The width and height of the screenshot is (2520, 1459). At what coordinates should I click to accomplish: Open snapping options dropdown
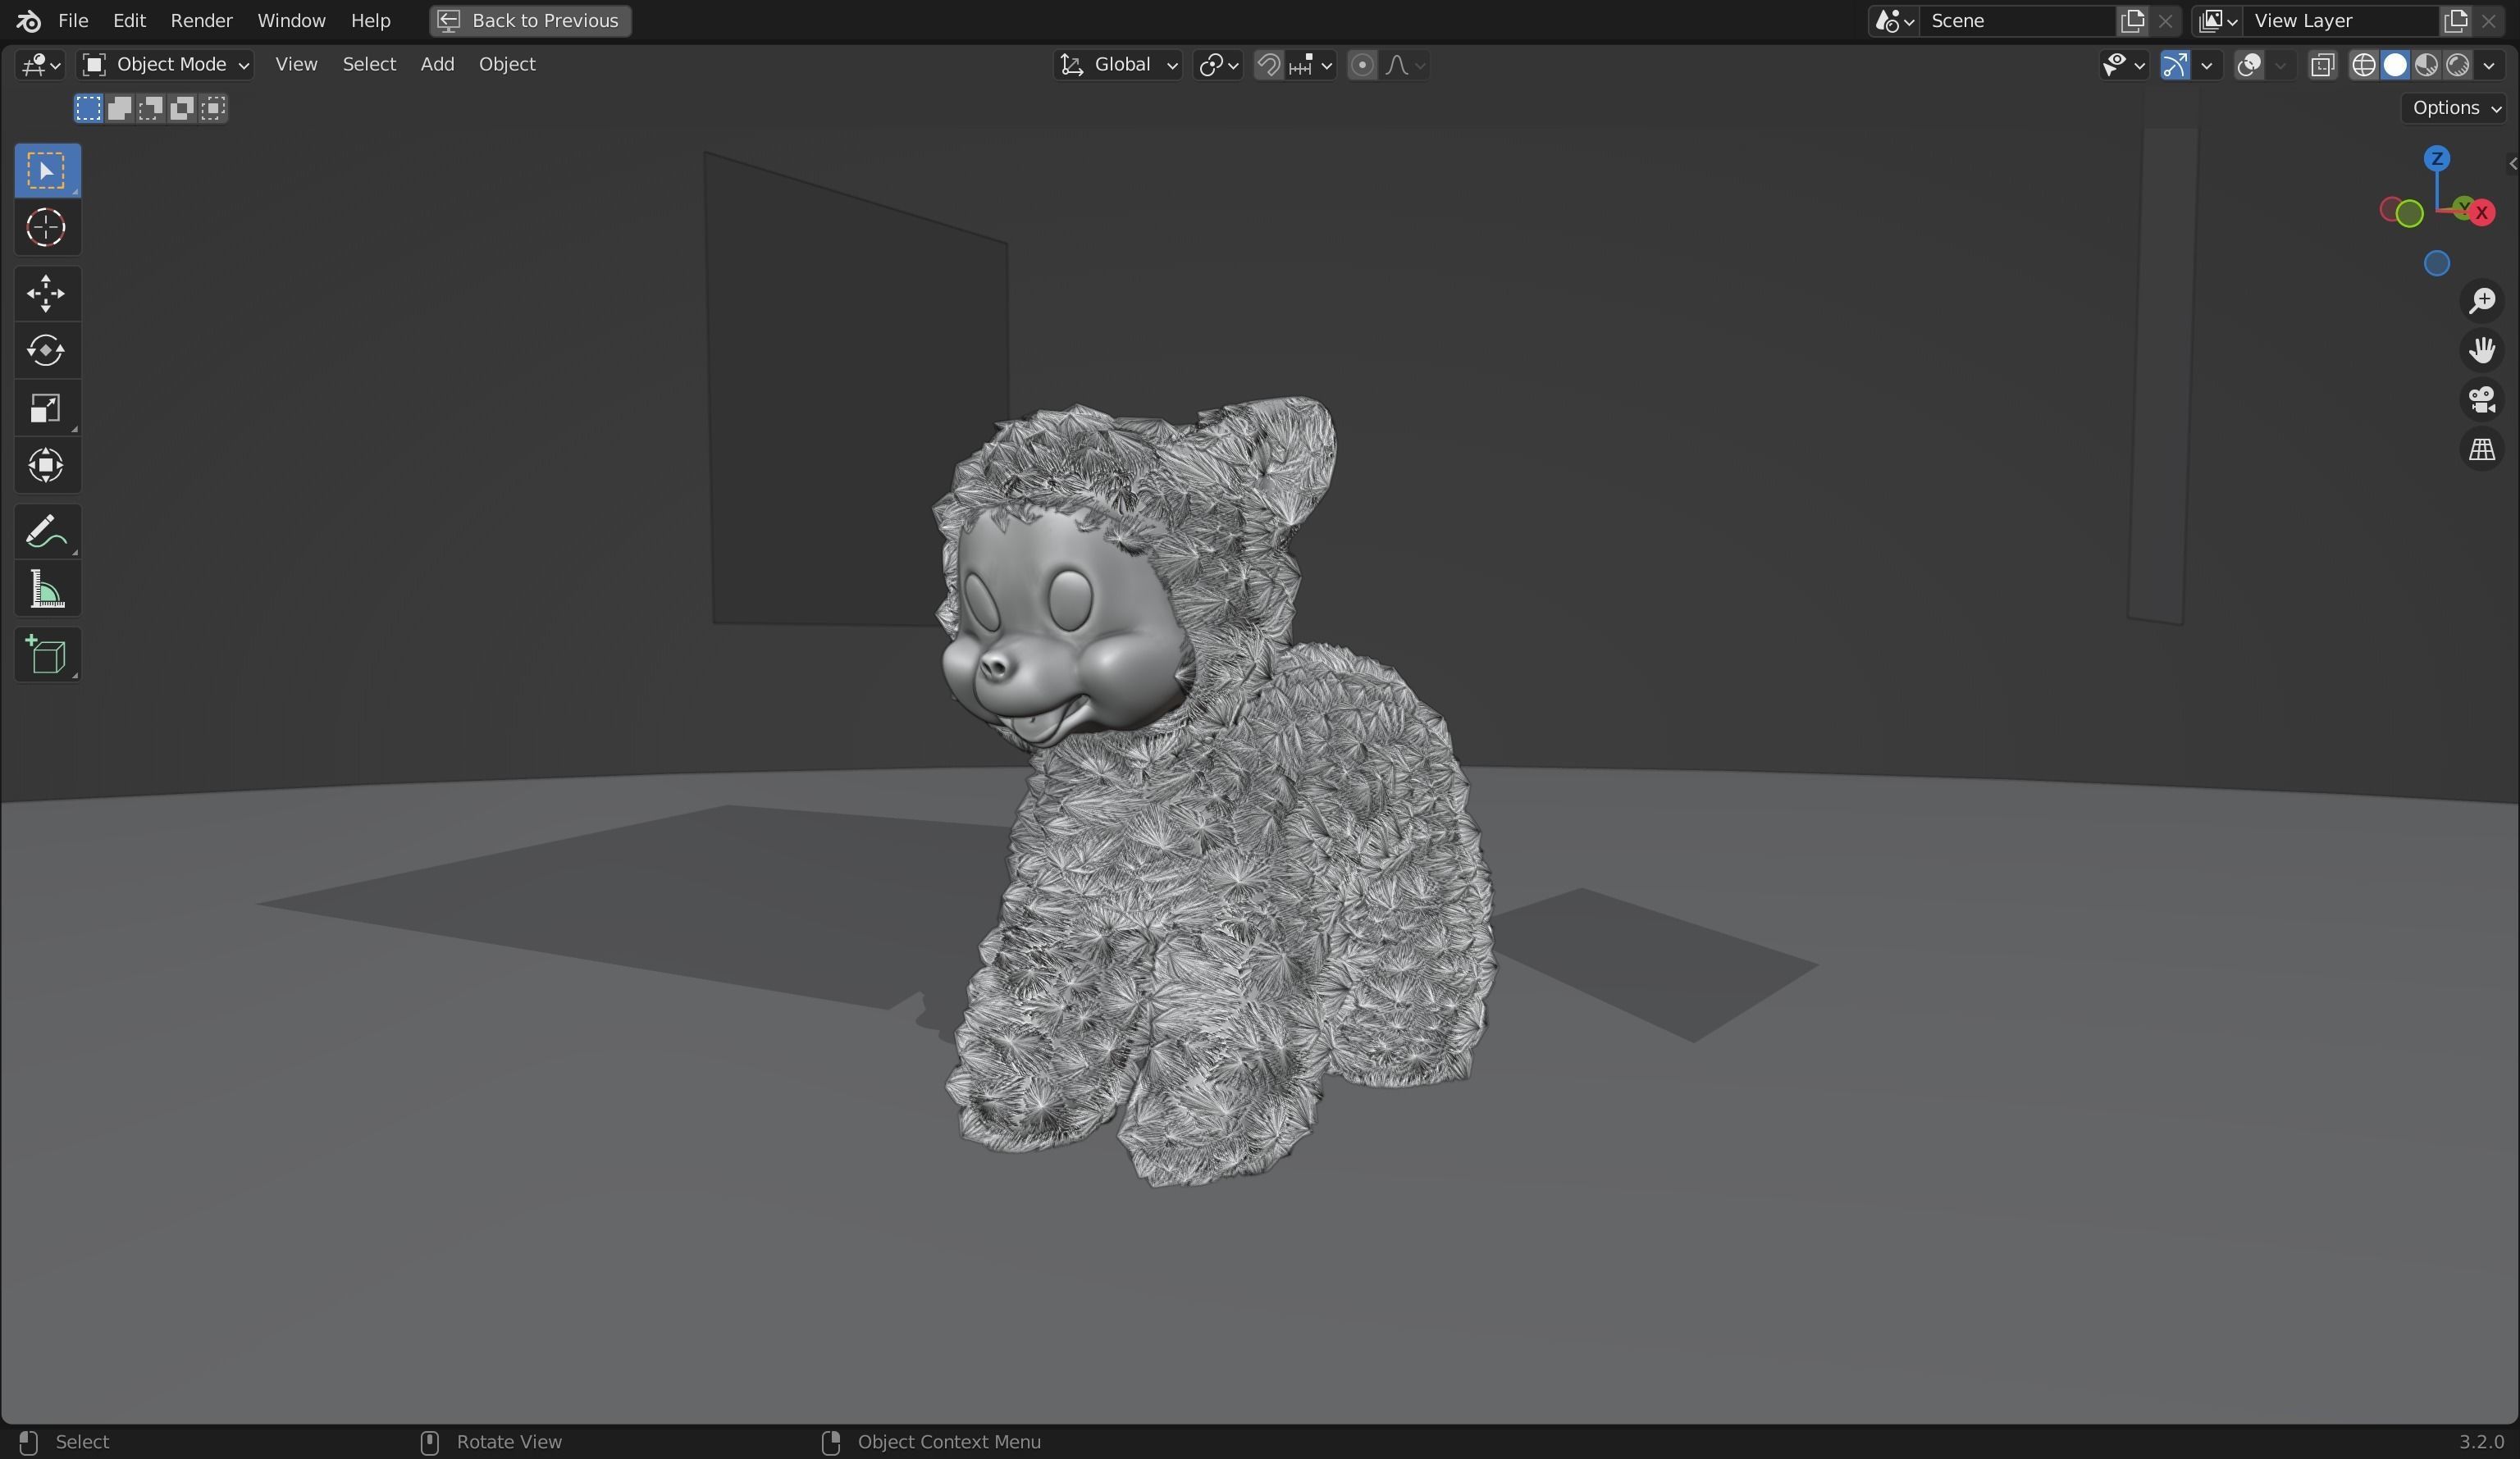(1311, 65)
